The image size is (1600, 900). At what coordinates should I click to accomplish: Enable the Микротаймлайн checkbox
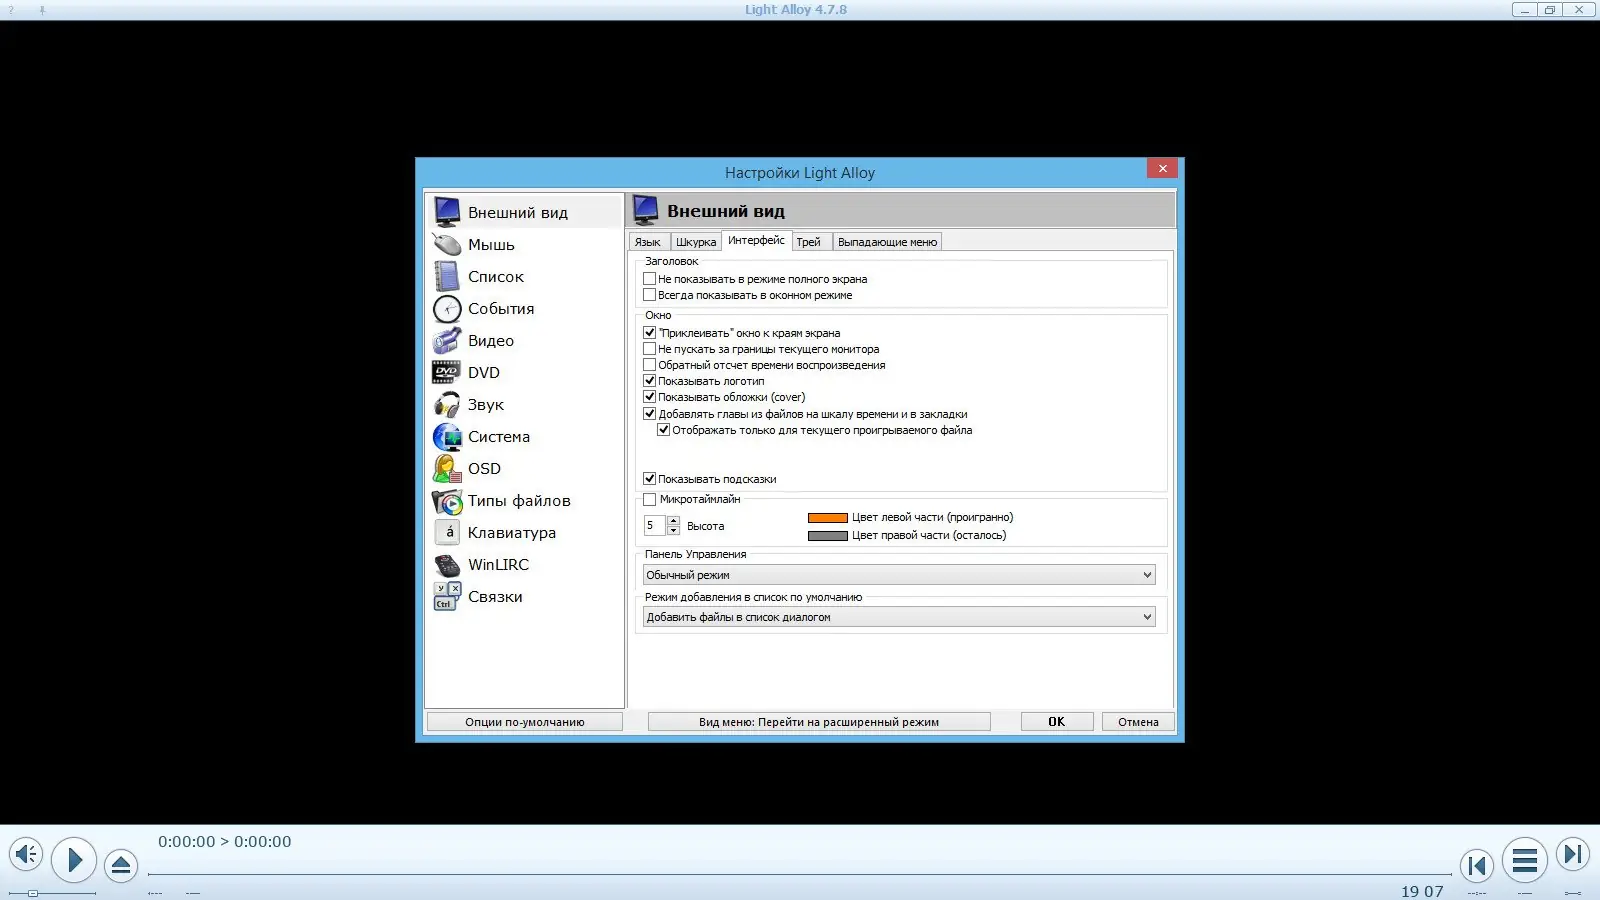pyautogui.click(x=650, y=499)
